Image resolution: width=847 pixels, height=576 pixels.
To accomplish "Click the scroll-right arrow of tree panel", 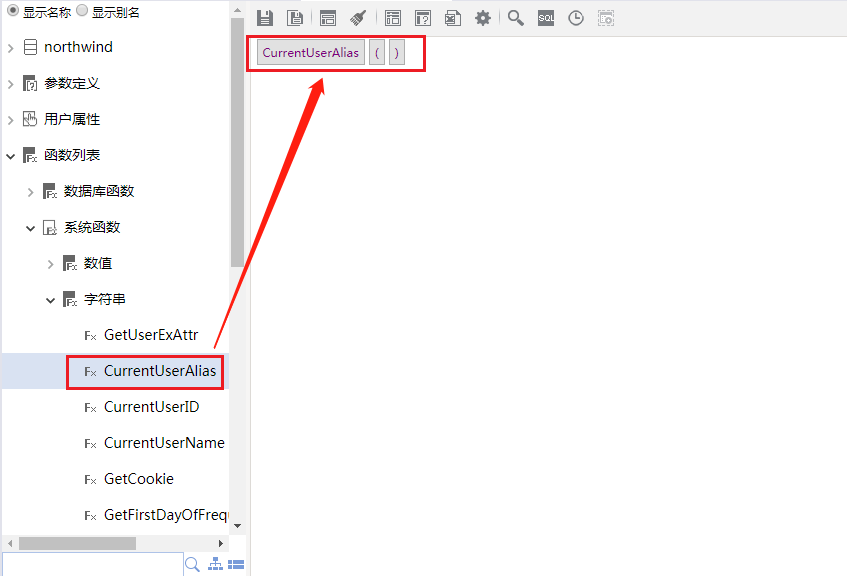I will (x=220, y=543).
